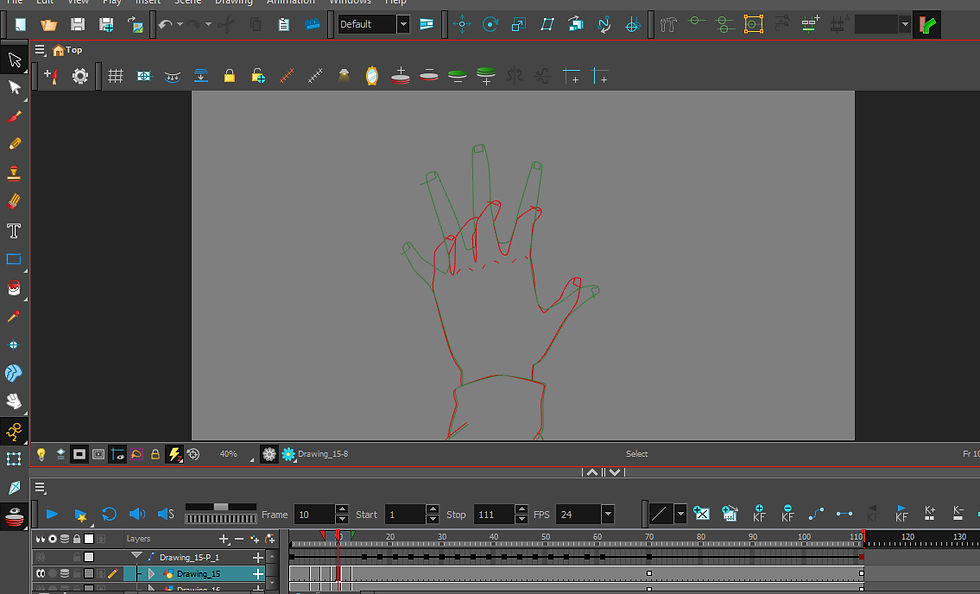Select the Paint bucket tool
The width and height of the screenshot is (980, 594).
pos(14,288)
